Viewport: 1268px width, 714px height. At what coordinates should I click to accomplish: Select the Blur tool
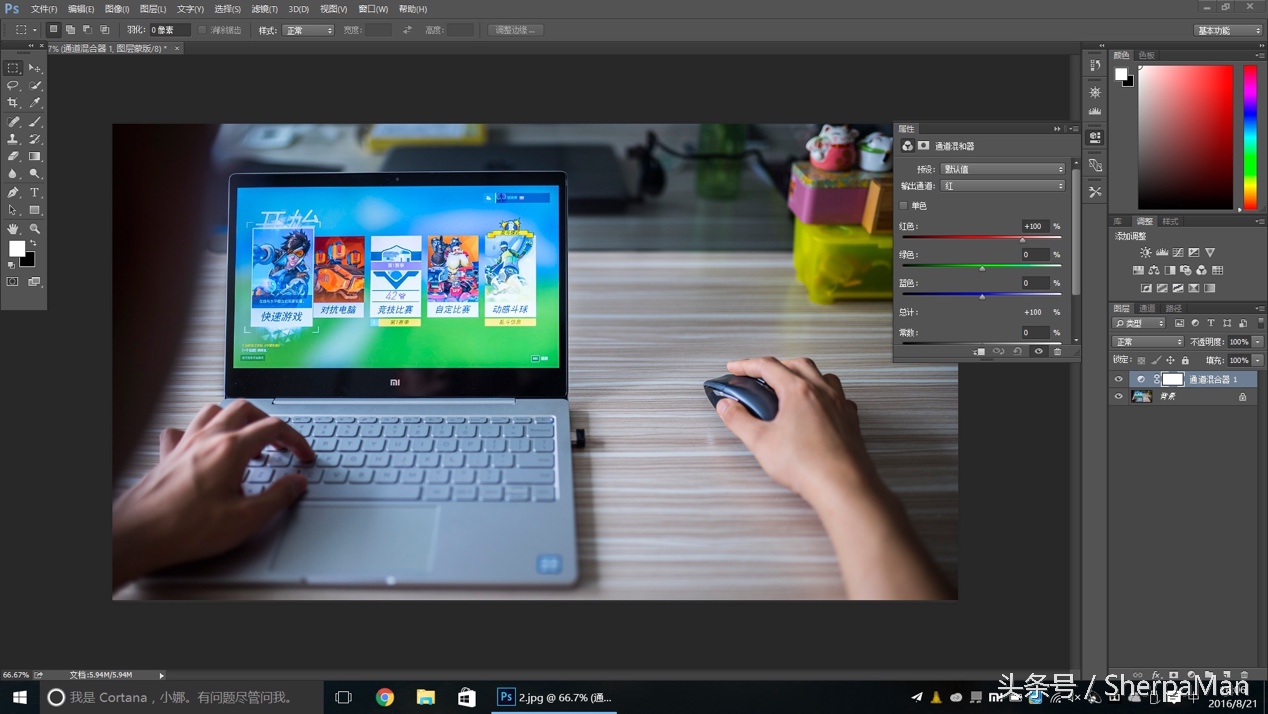pyautogui.click(x=13, y=174)
